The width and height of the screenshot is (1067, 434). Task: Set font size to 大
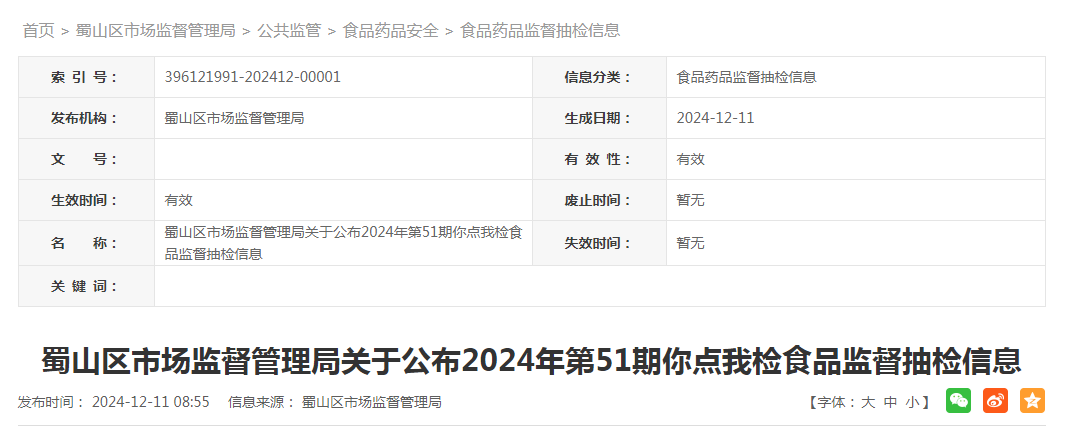(x=868, y=402)
